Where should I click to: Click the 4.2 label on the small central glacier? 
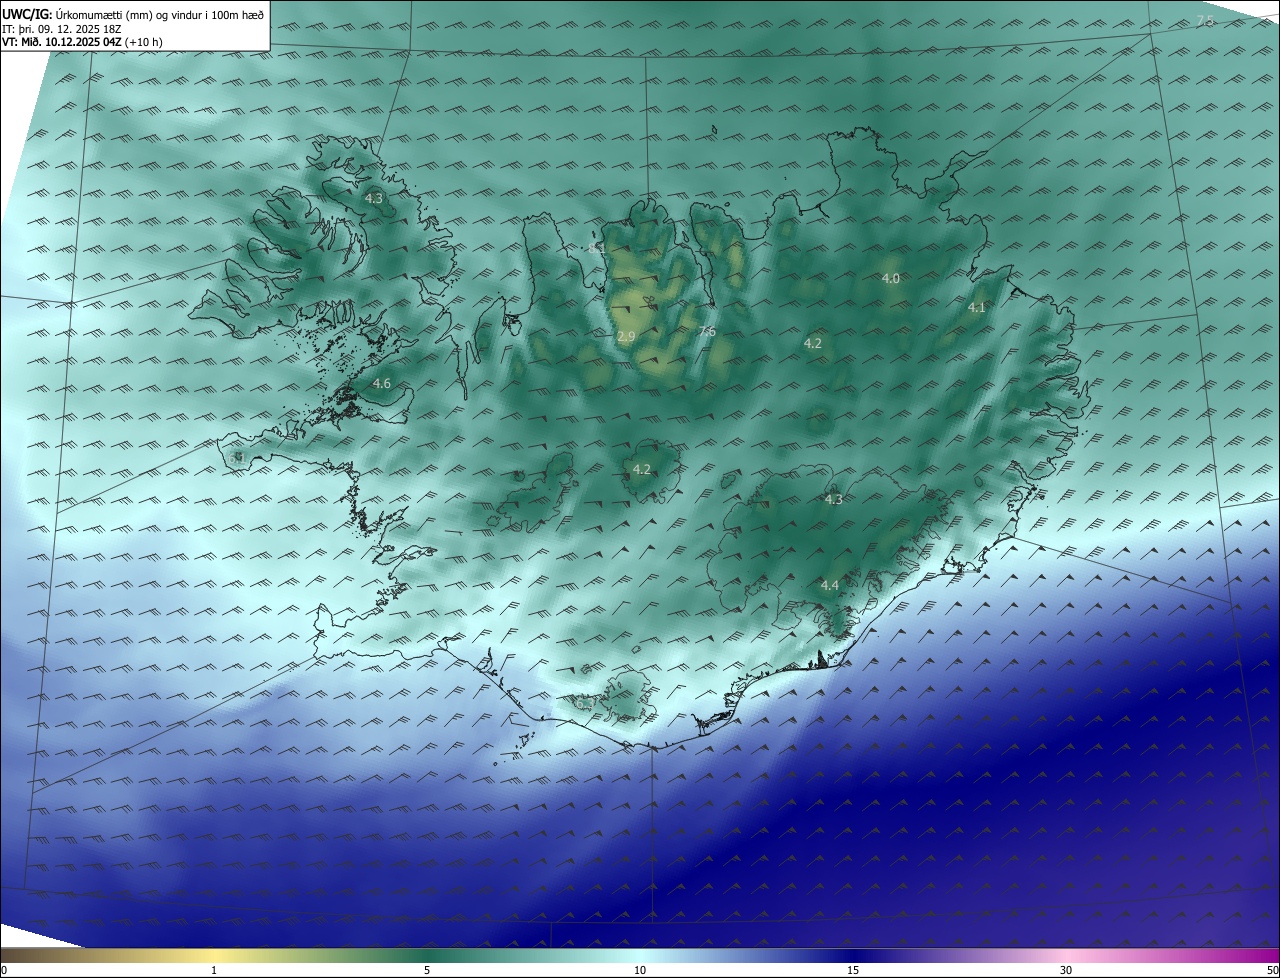click(642, 469)
